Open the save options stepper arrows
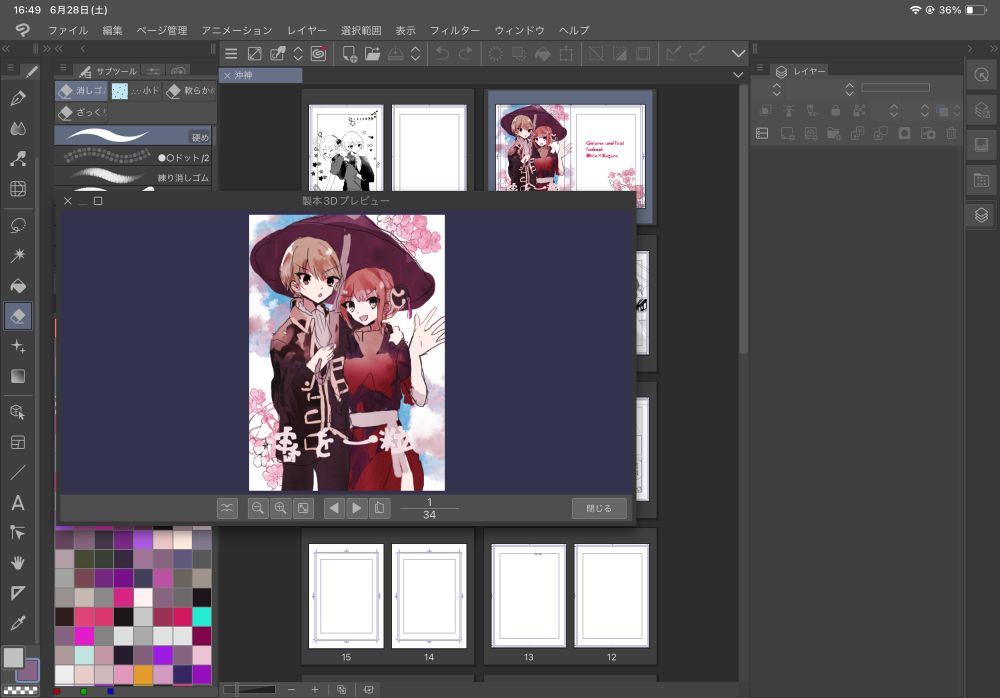 coord(415,53)
